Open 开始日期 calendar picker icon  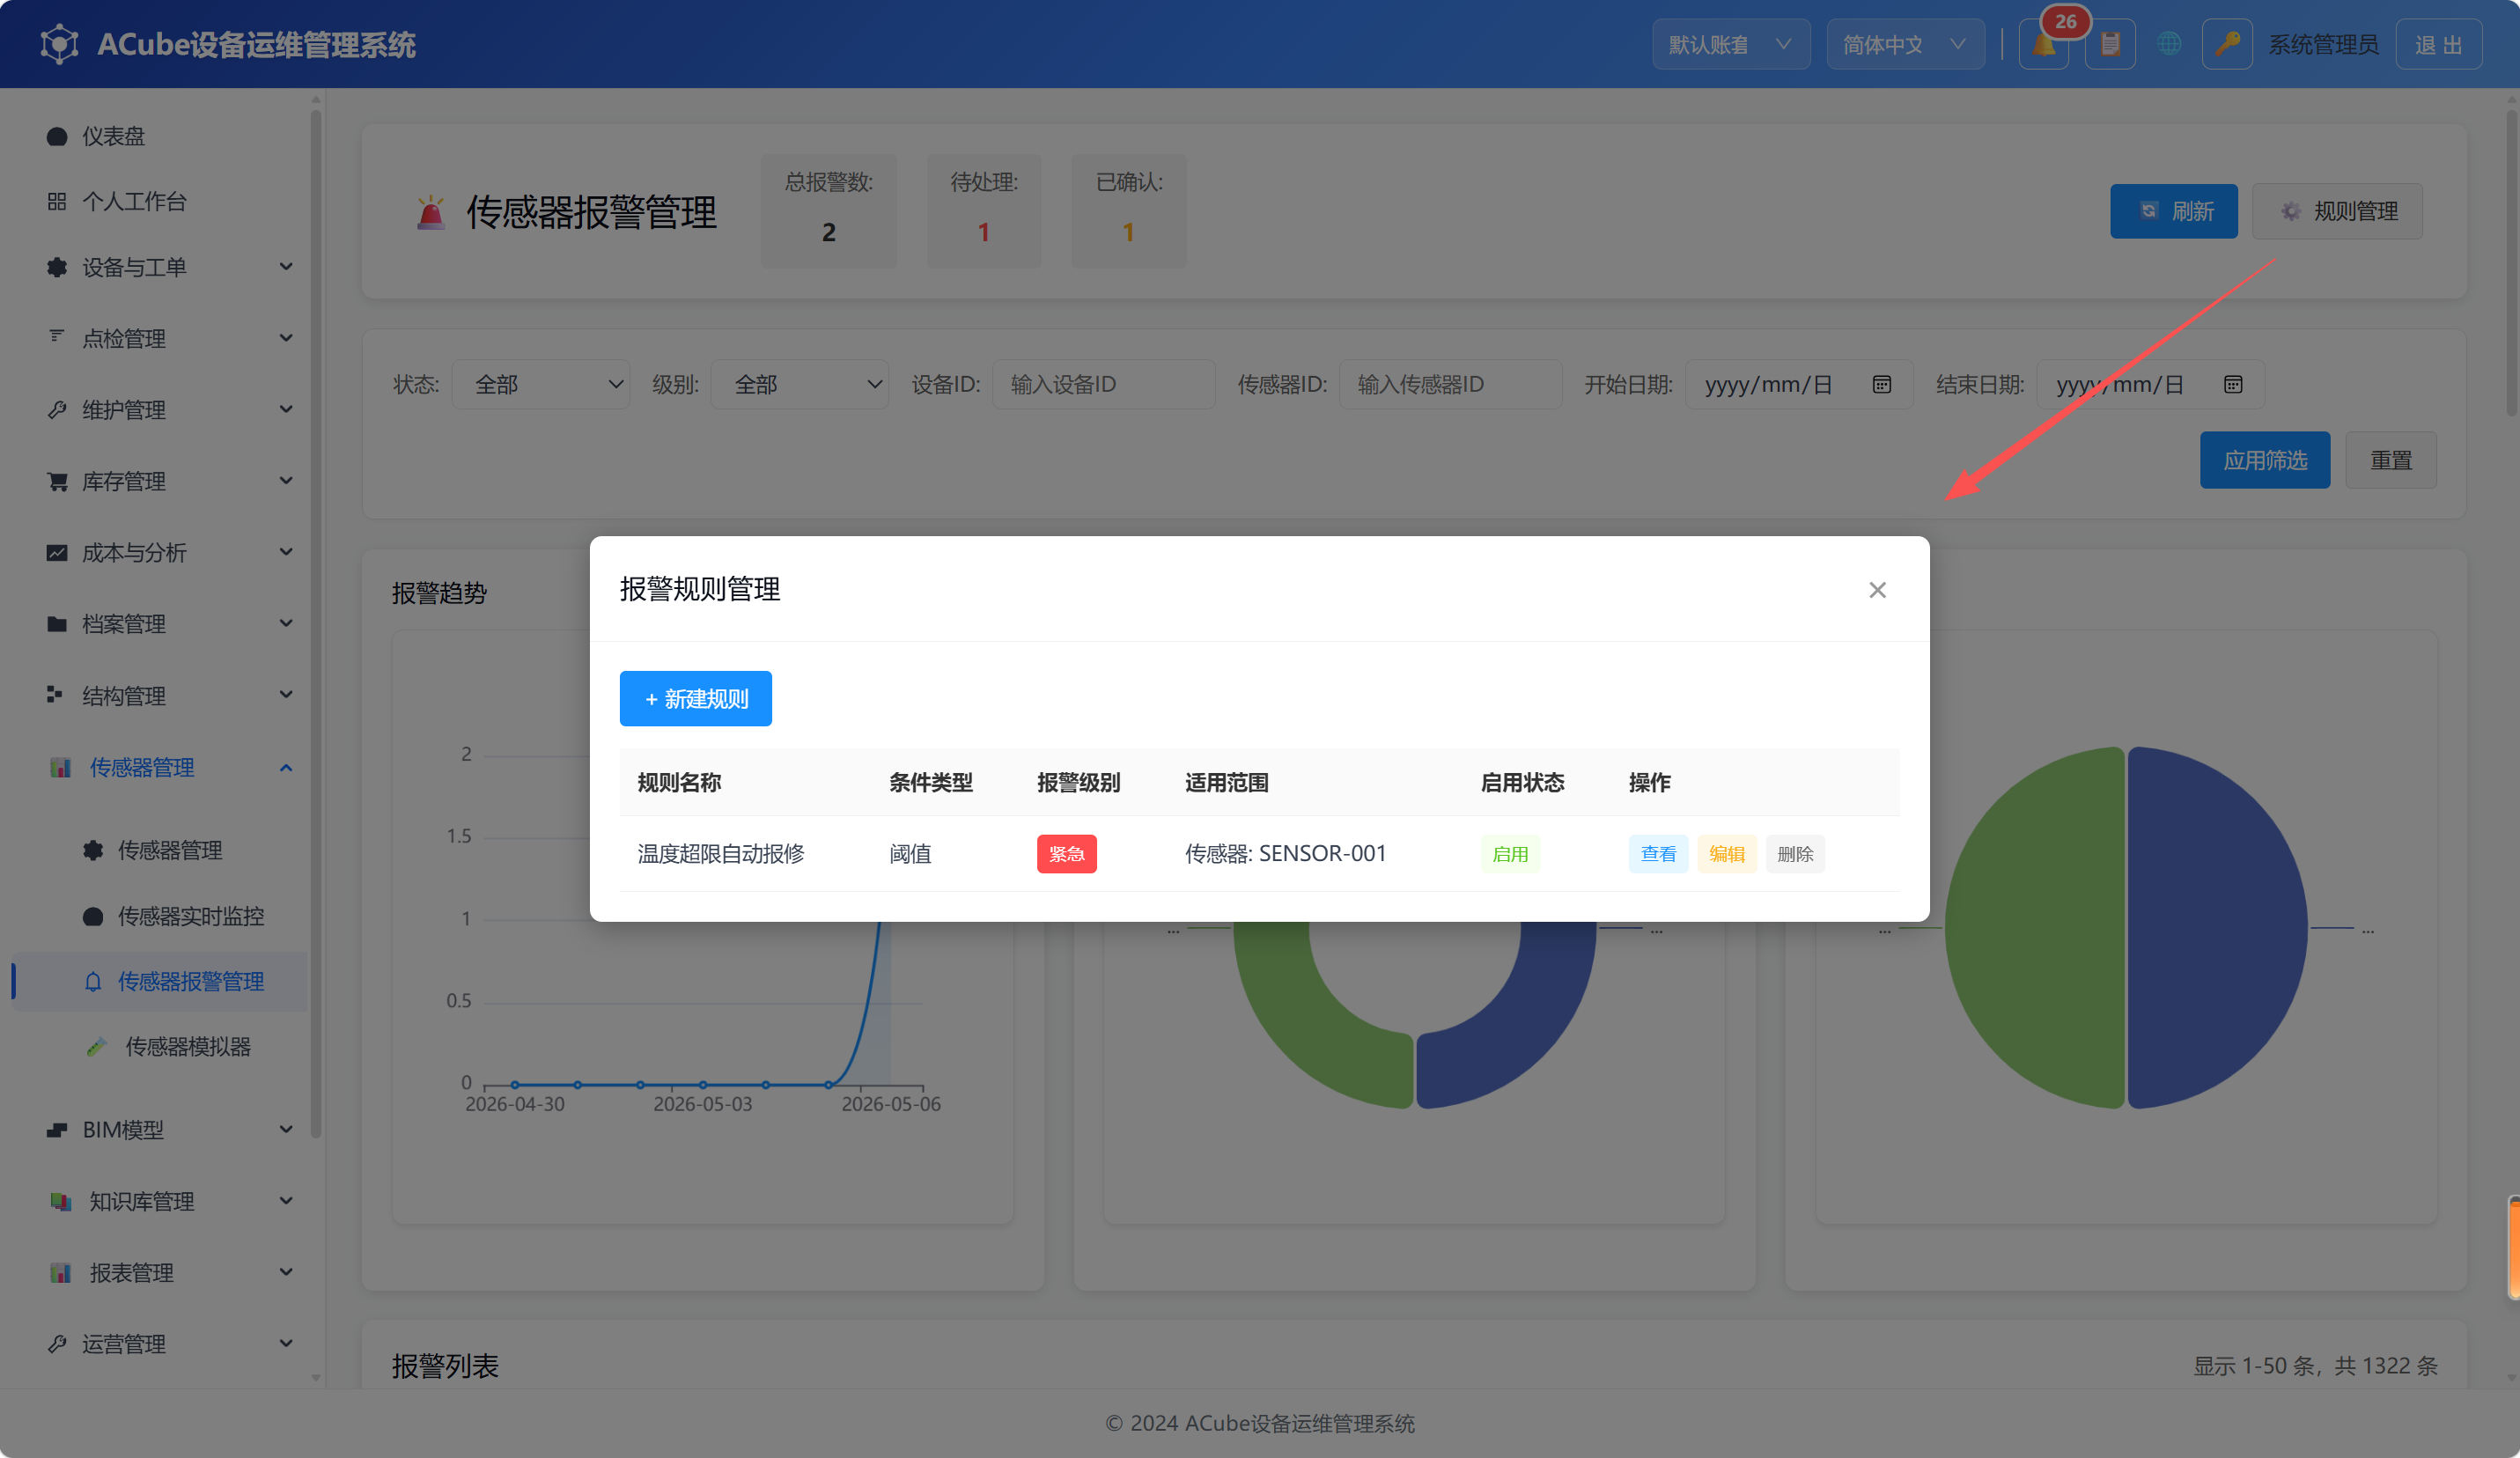1881,385
